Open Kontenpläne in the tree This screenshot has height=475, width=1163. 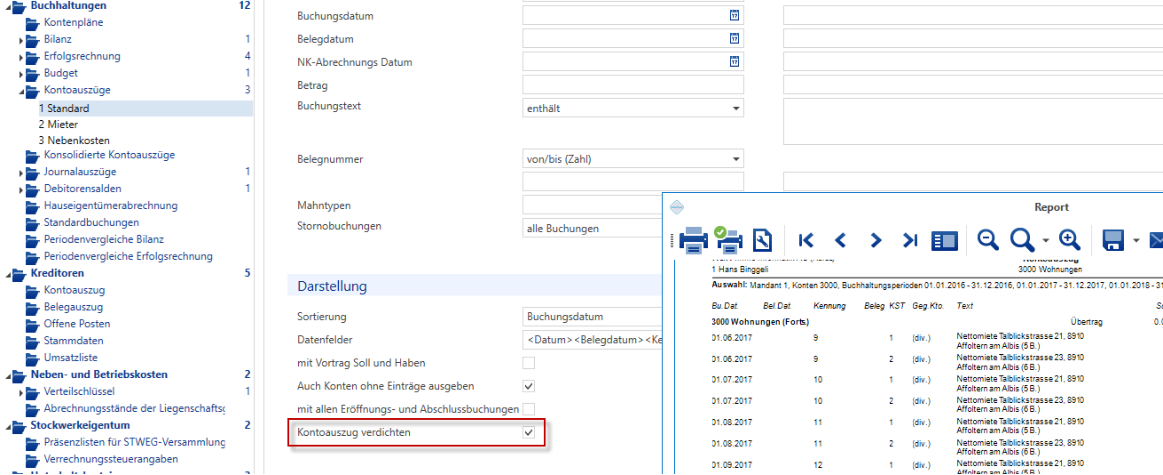(73, 22)
